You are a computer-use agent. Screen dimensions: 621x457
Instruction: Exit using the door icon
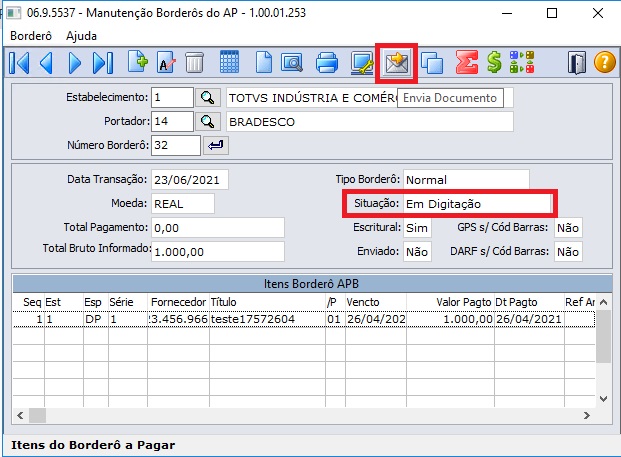tap(576, 63)
